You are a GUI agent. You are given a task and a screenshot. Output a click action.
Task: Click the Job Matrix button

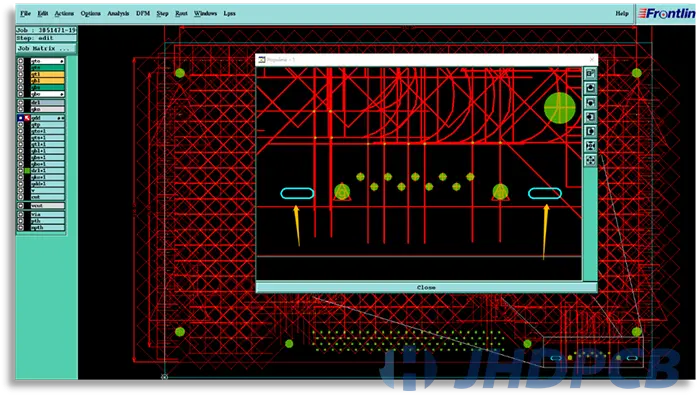[46, 49]
